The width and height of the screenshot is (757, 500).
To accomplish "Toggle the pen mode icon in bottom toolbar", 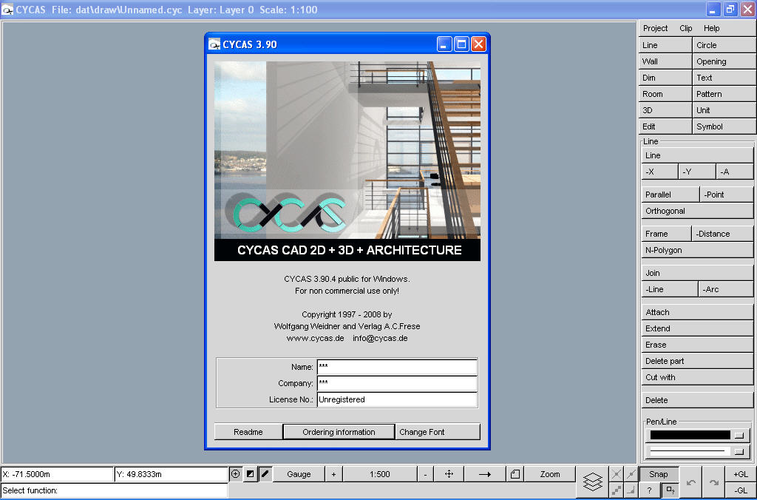I will [265, 474].
